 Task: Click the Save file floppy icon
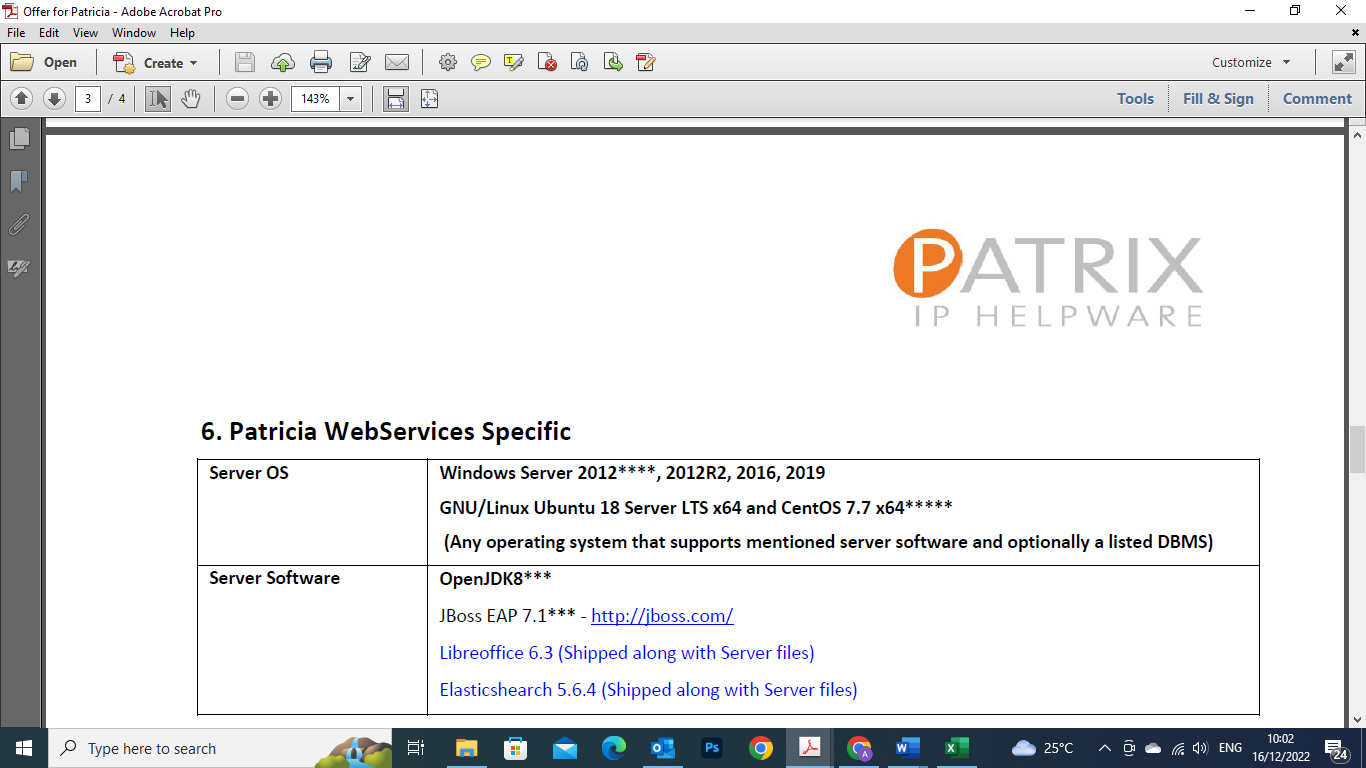point(245,62)
